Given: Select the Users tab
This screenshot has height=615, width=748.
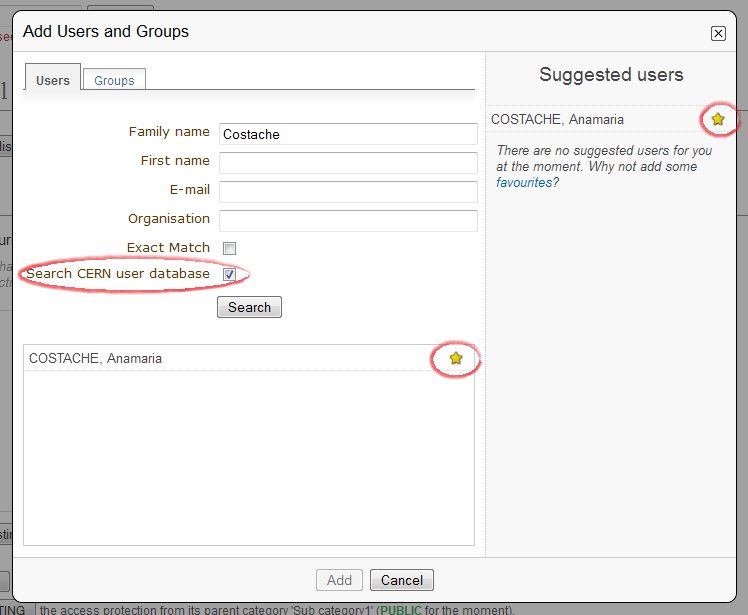Looking at the screenshot, I should pos(53,80).
